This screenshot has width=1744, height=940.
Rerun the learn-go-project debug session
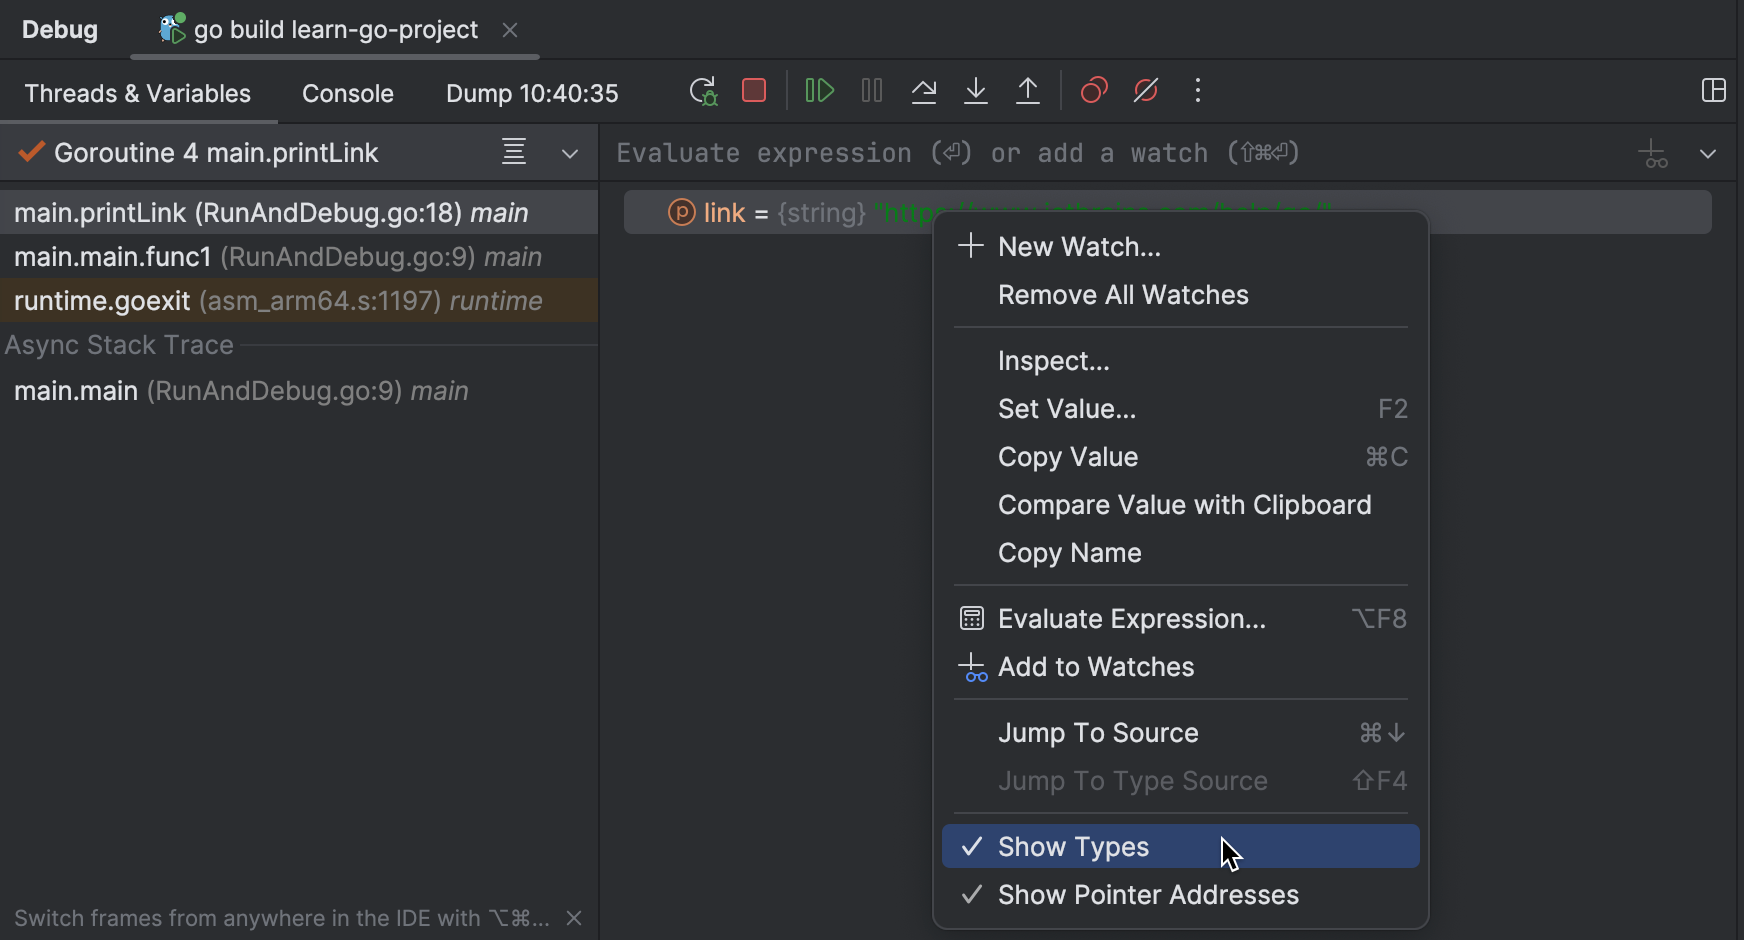point(703,90)
